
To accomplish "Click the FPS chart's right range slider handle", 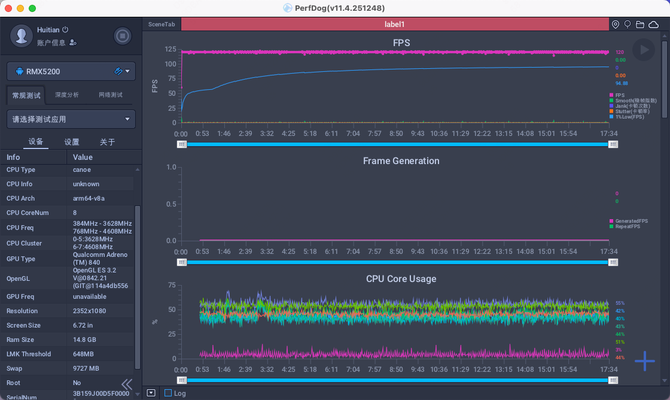I will [x=615, y=144].
